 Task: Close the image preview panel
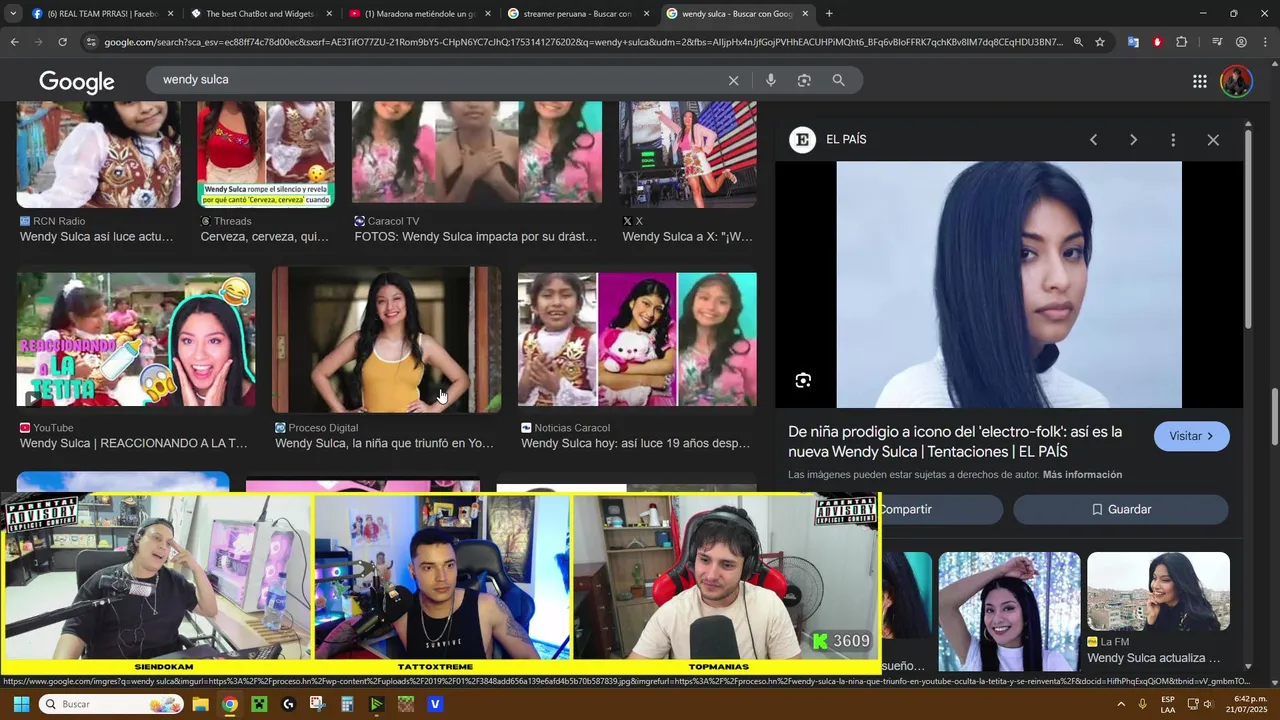point(1213,140)
